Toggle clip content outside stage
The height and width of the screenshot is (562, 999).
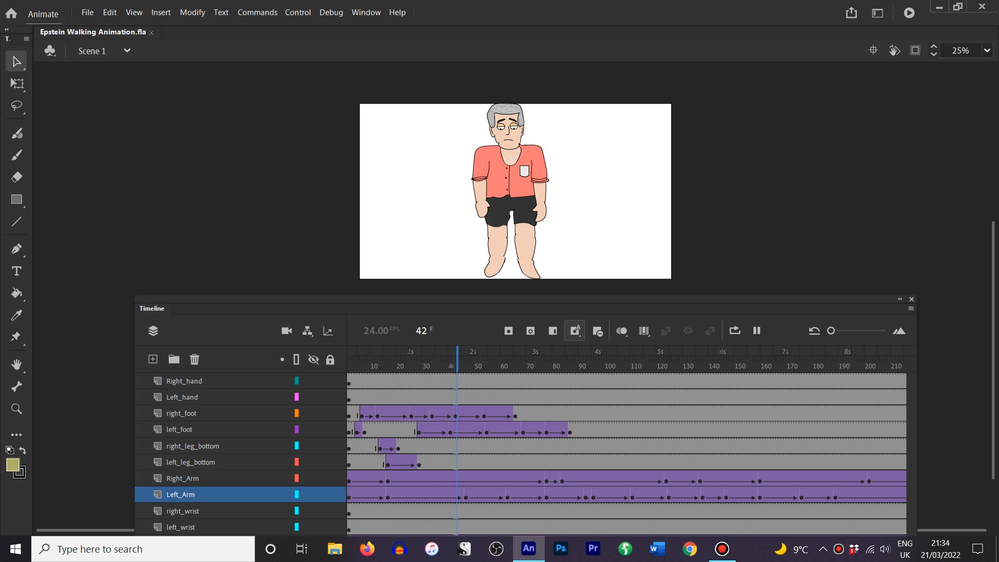915,50
